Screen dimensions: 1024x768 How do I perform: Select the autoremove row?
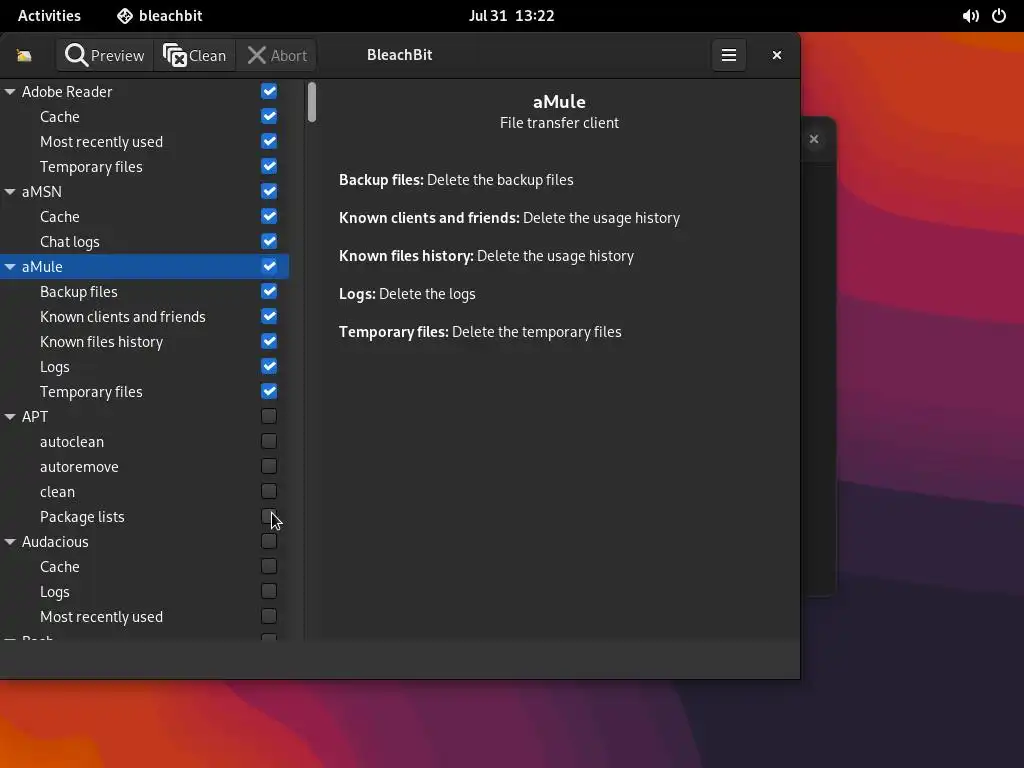[144, 466]
